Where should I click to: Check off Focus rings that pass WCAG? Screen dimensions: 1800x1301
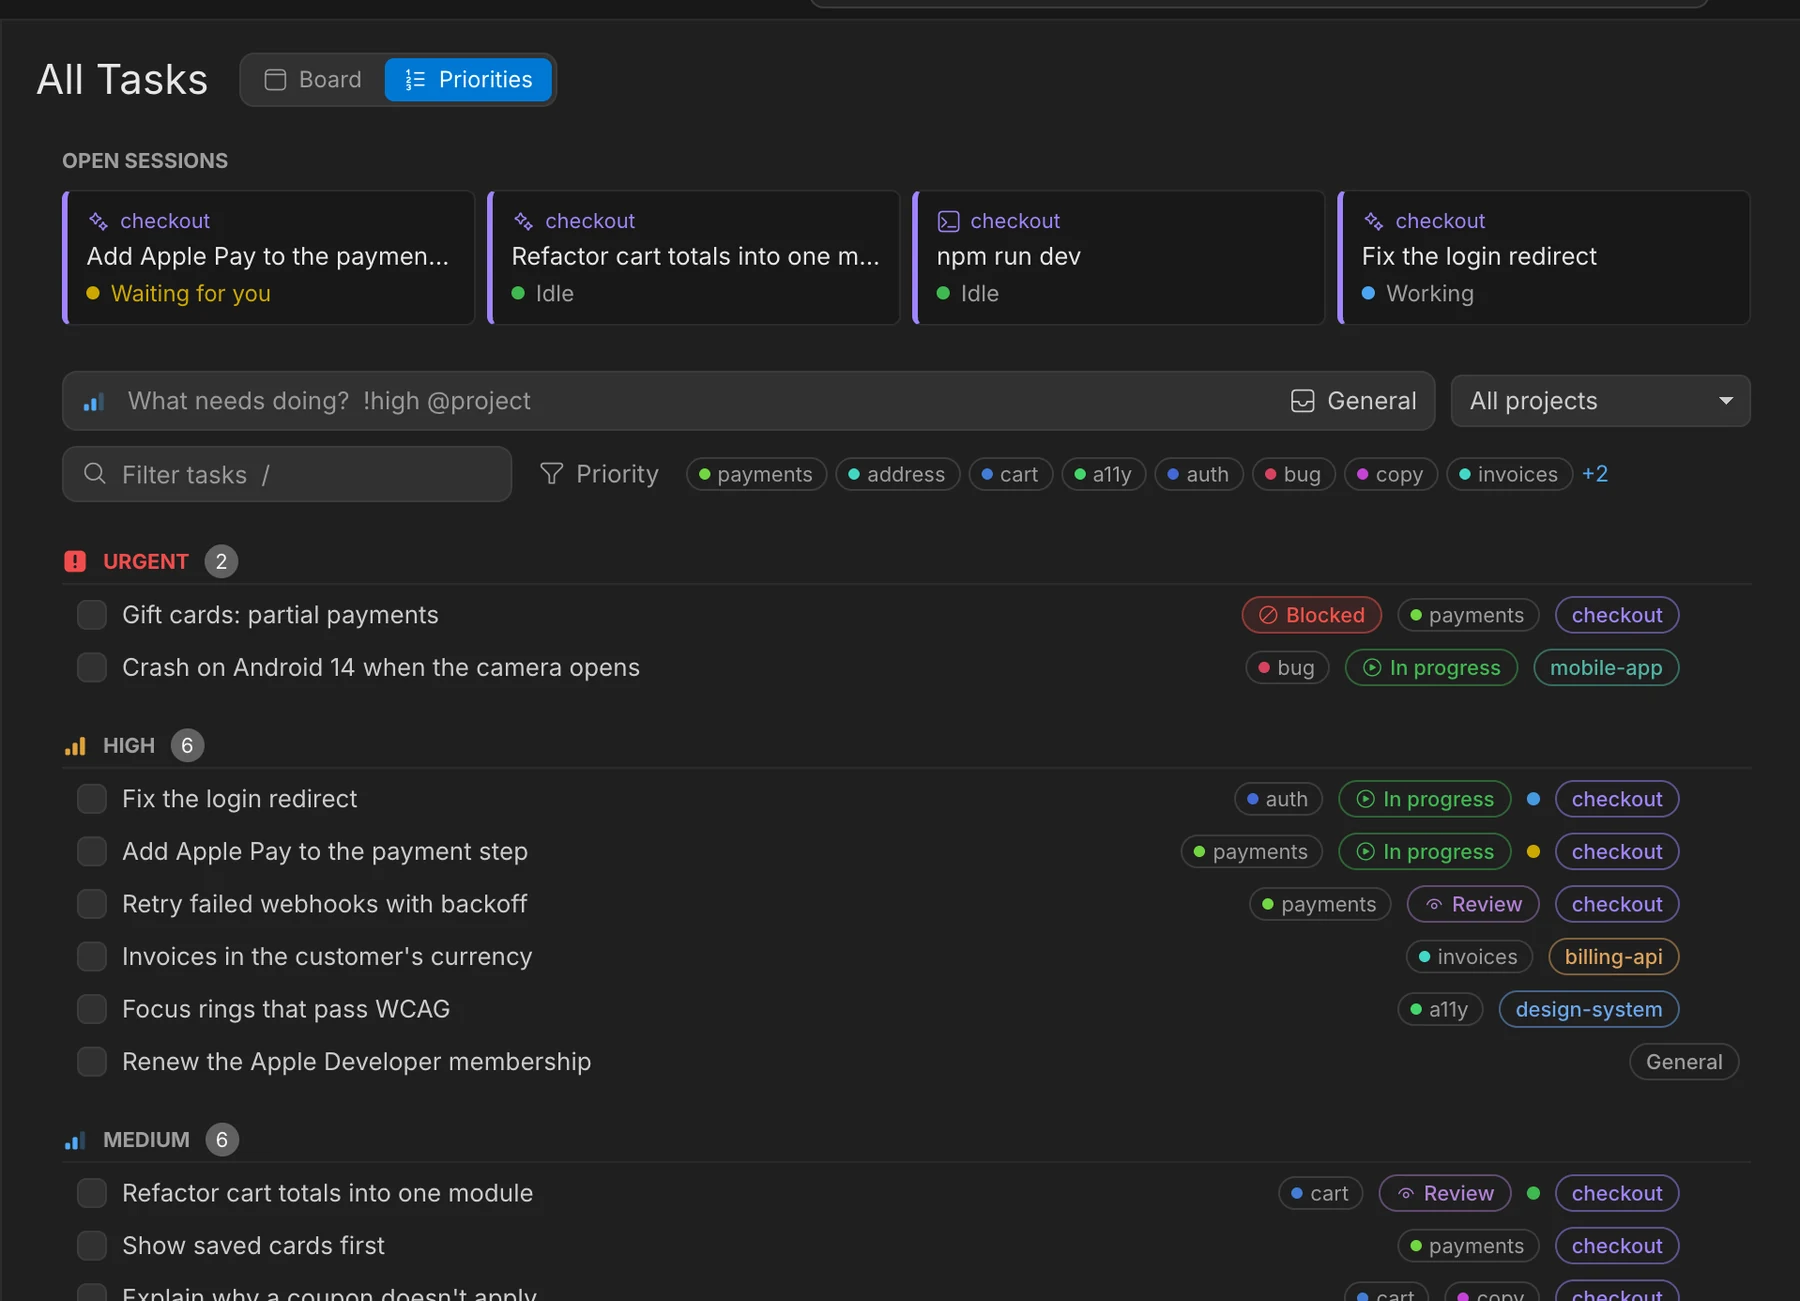[x=92, y=1009]
